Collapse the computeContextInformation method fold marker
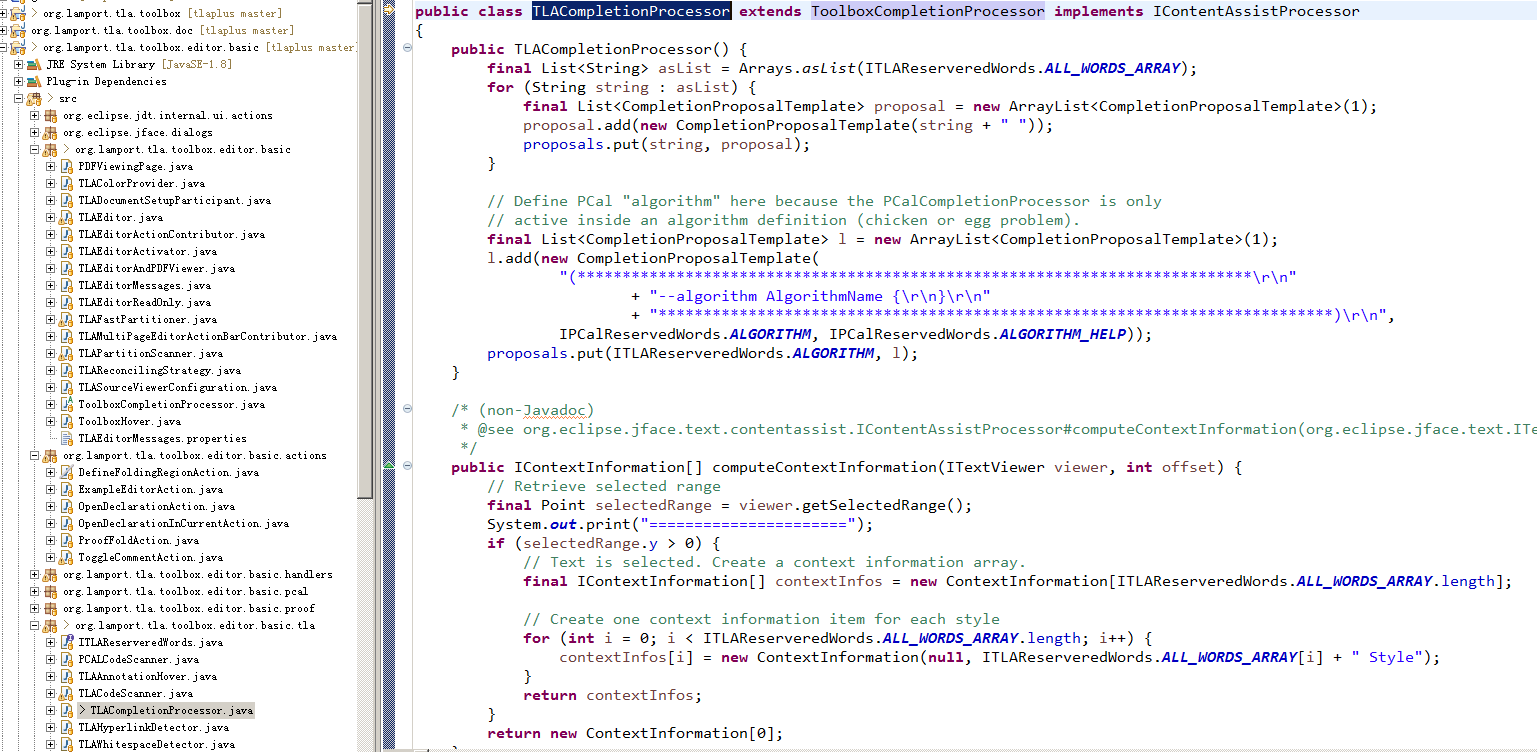 [407, 466]
